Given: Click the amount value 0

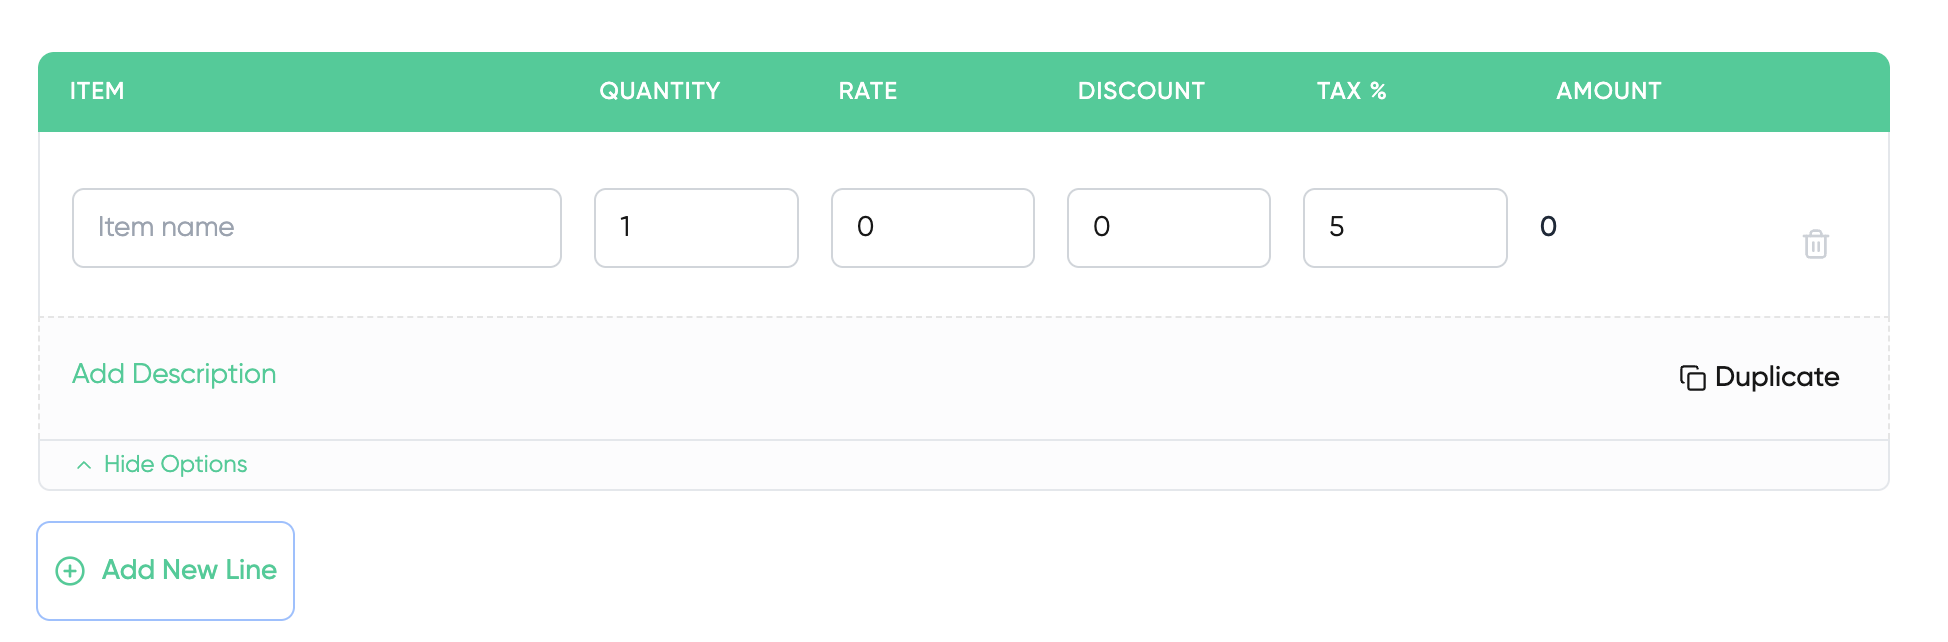Looking at the screenshot, I should (x=1548, y=227).
